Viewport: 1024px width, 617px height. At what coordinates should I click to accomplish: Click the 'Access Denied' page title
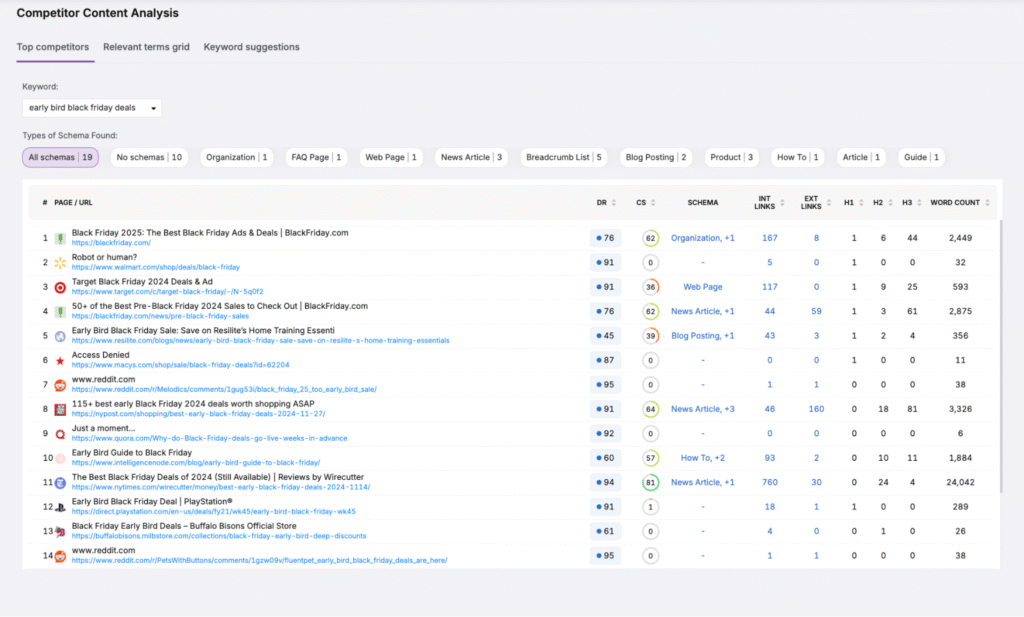pos(101,355)
